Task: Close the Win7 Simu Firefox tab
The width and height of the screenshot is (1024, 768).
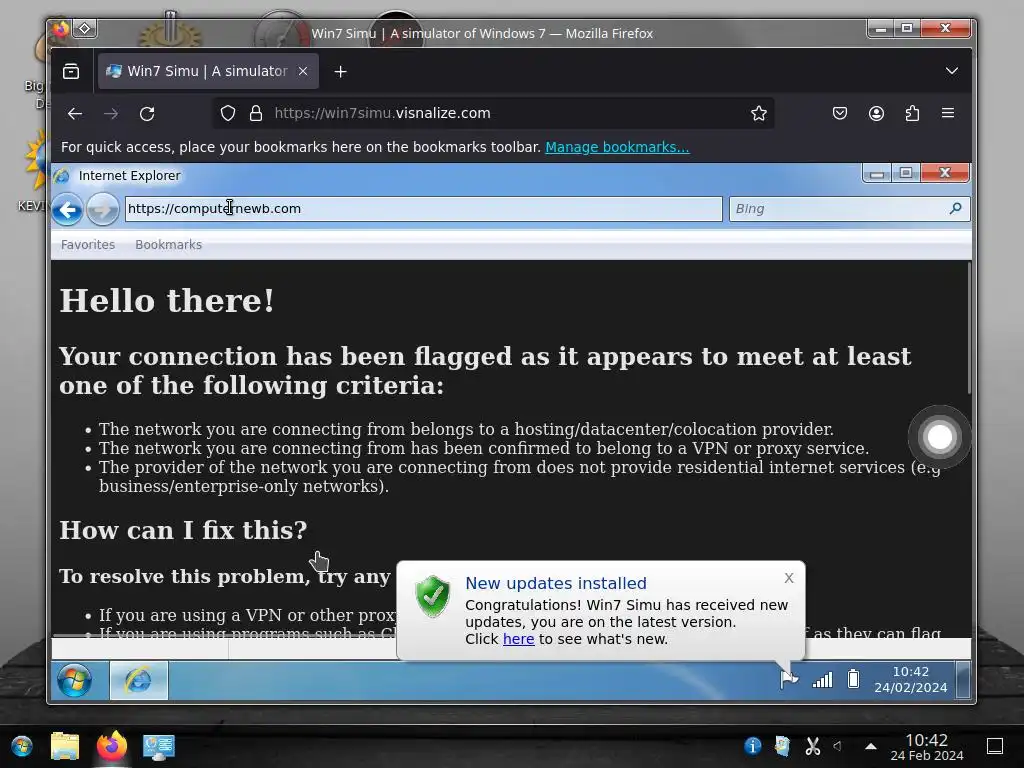Action: (303, 71)
